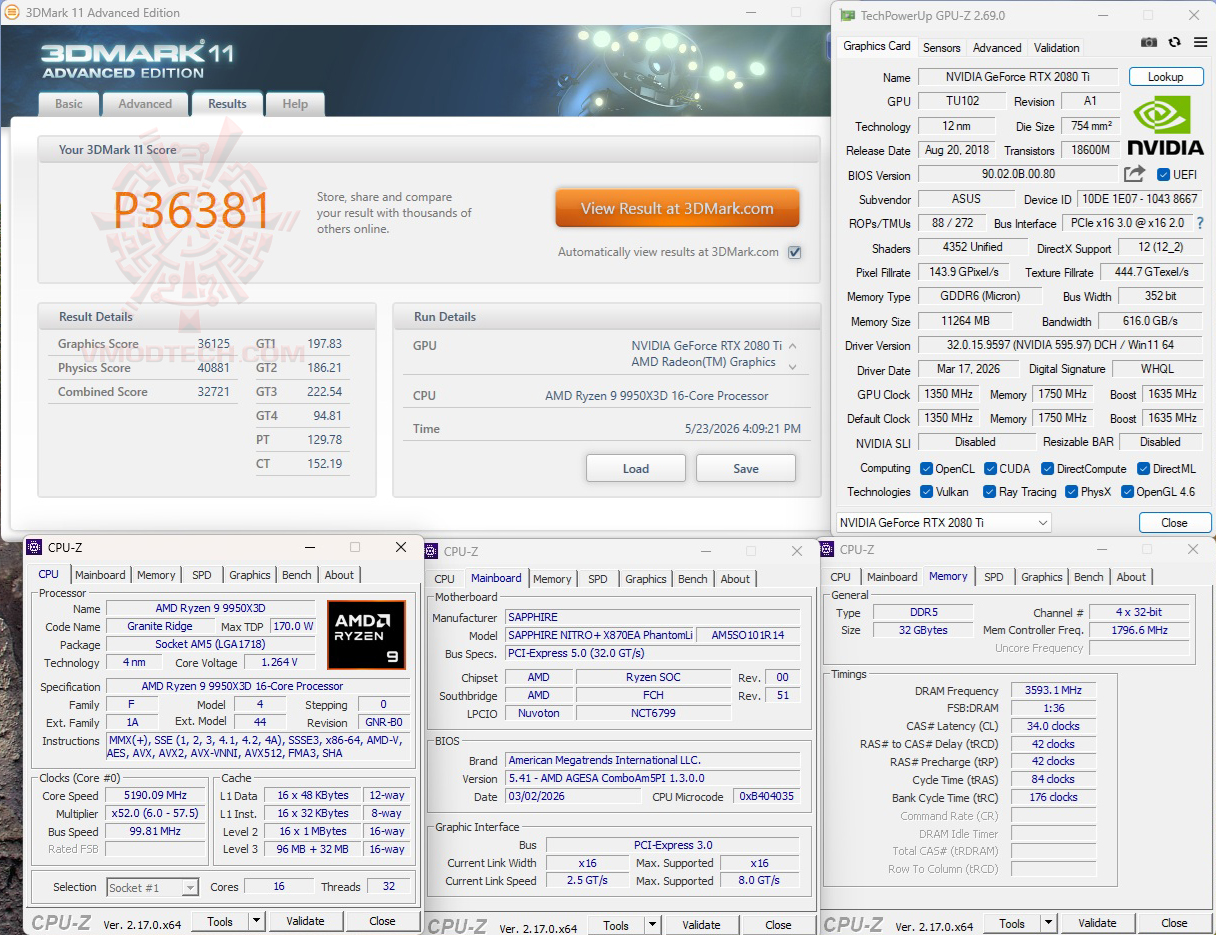The image size is (1216, 935).
Task: Open Tools dropdown arrow in Mainboard window
Action: tap(651, 925)
